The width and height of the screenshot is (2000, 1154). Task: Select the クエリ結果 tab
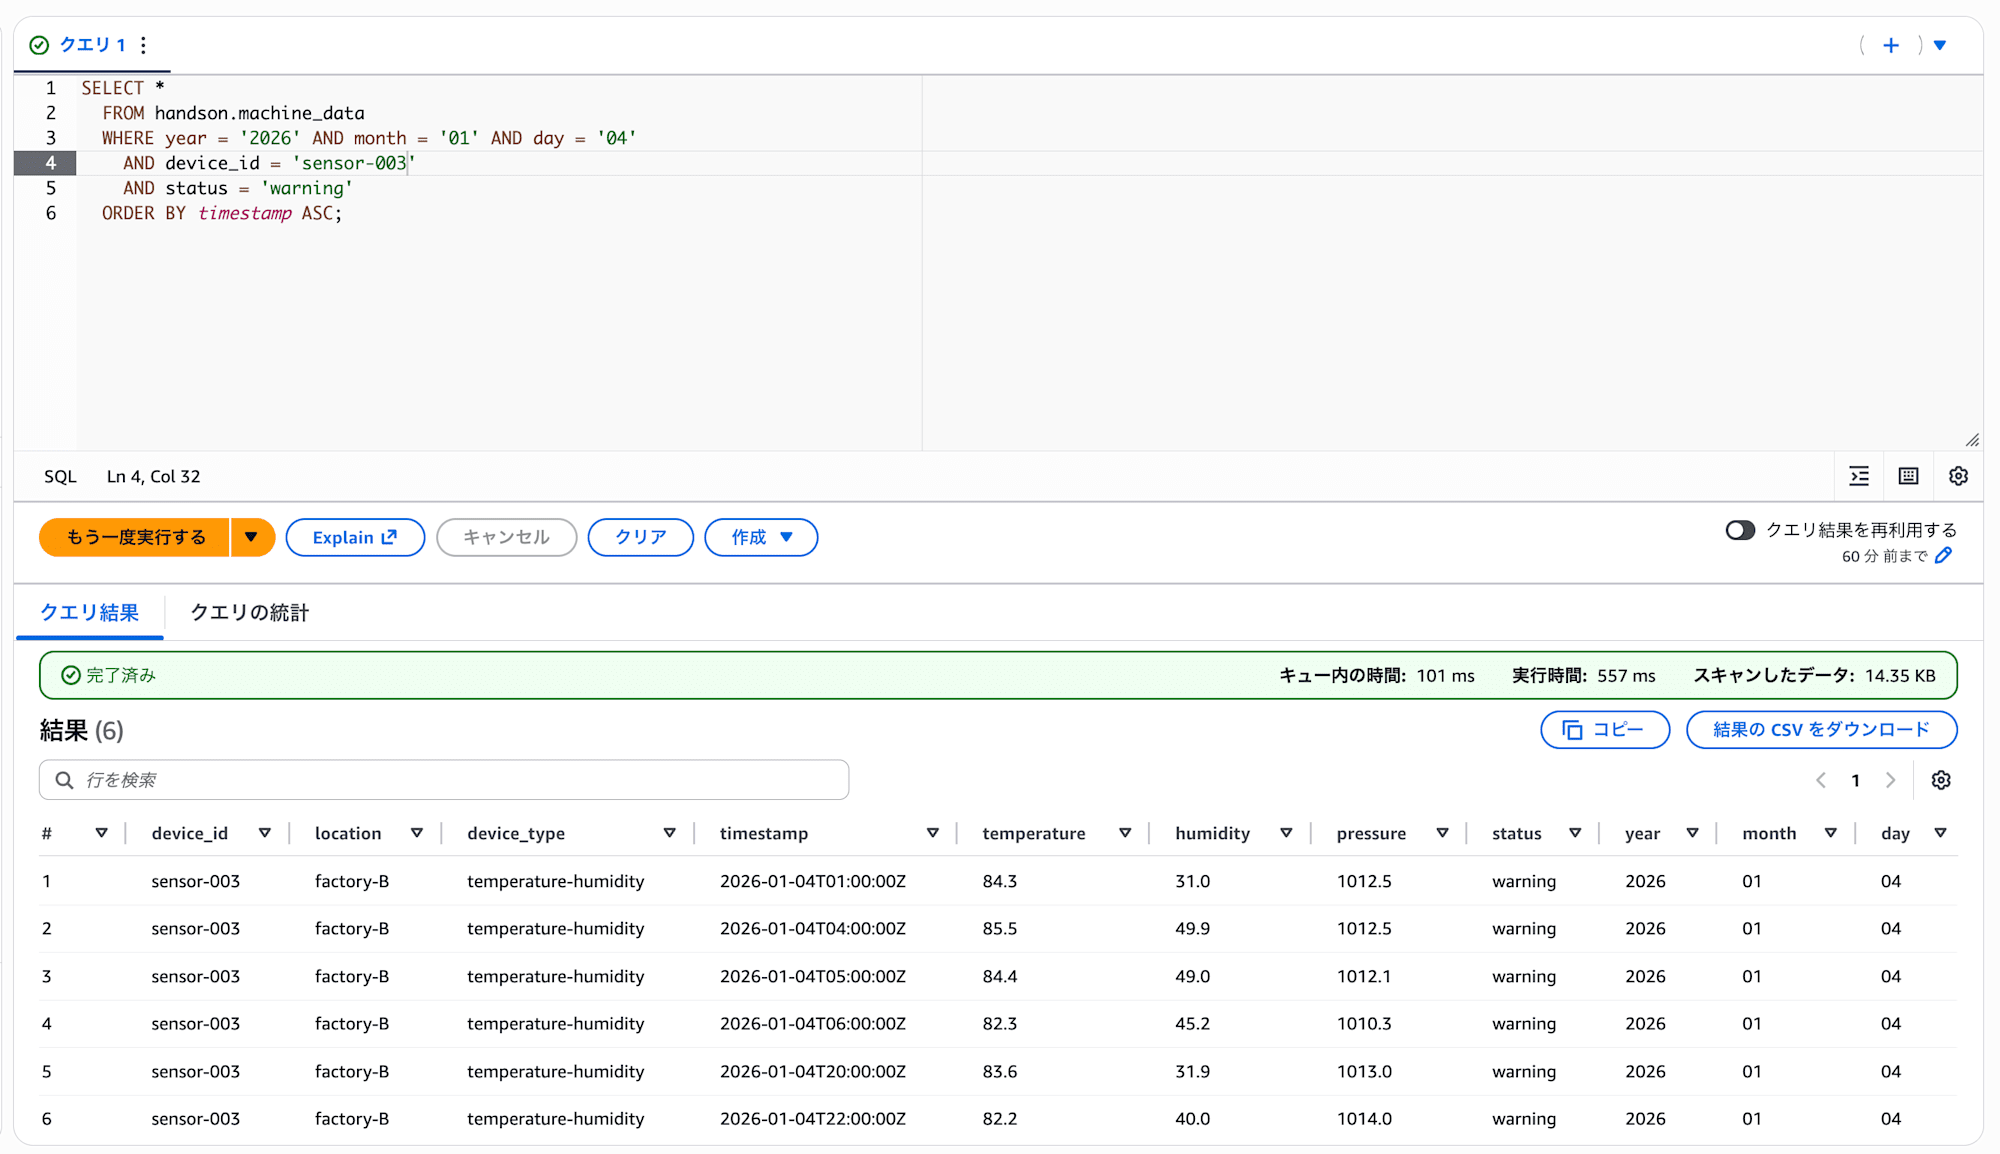coord(89,612)
